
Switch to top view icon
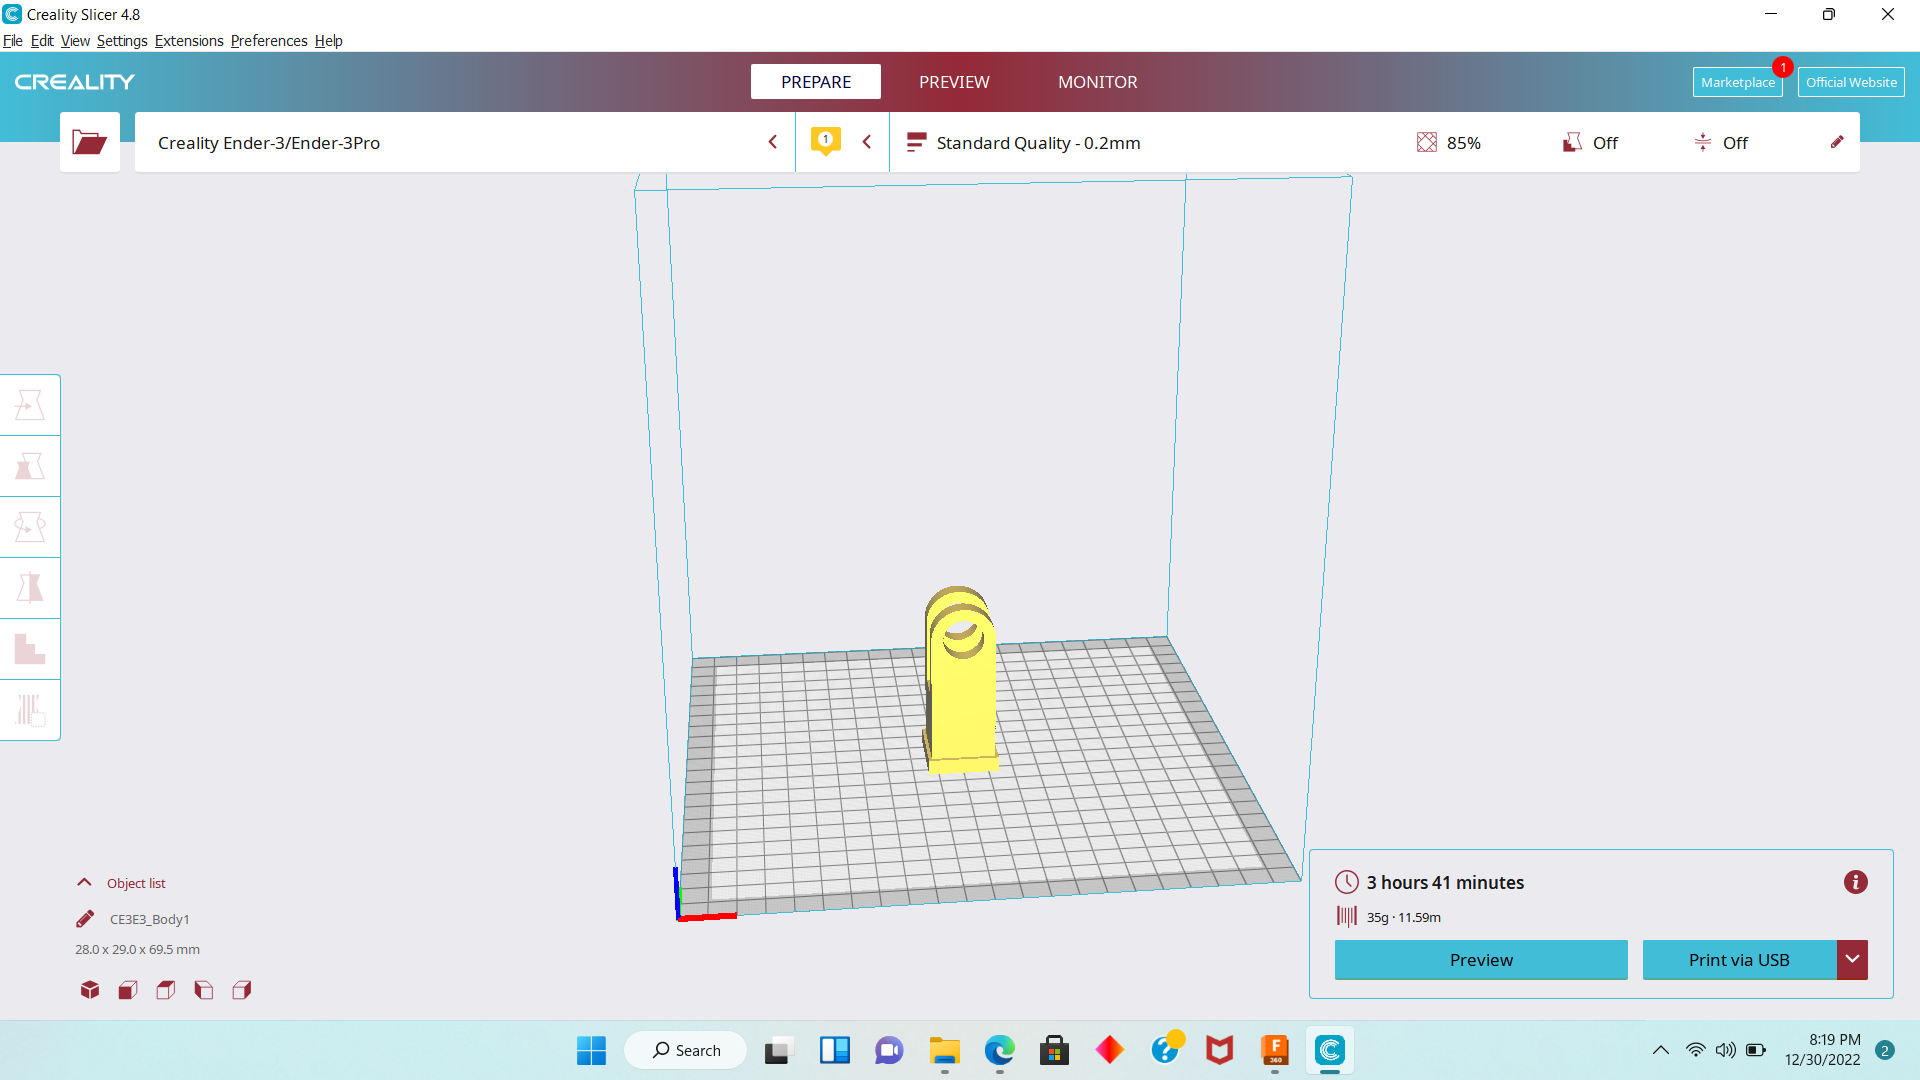(x=166, y=990)
